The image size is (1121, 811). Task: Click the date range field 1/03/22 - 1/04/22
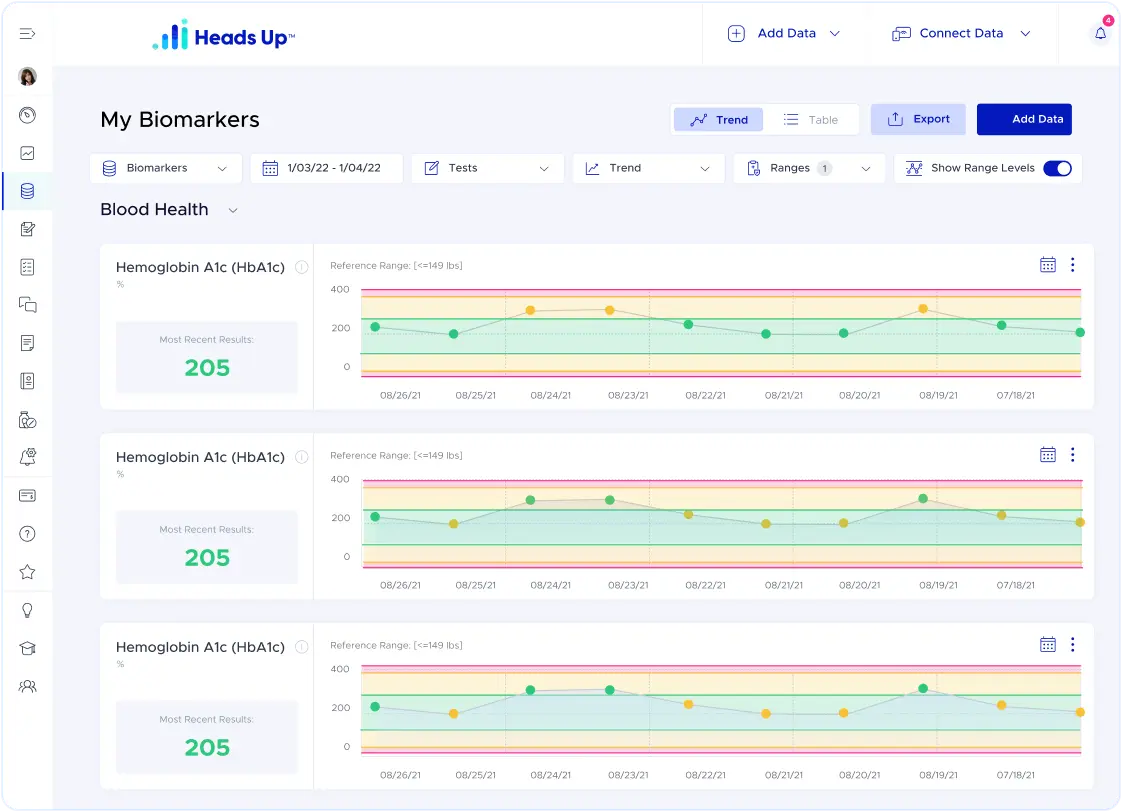(326, 168)
